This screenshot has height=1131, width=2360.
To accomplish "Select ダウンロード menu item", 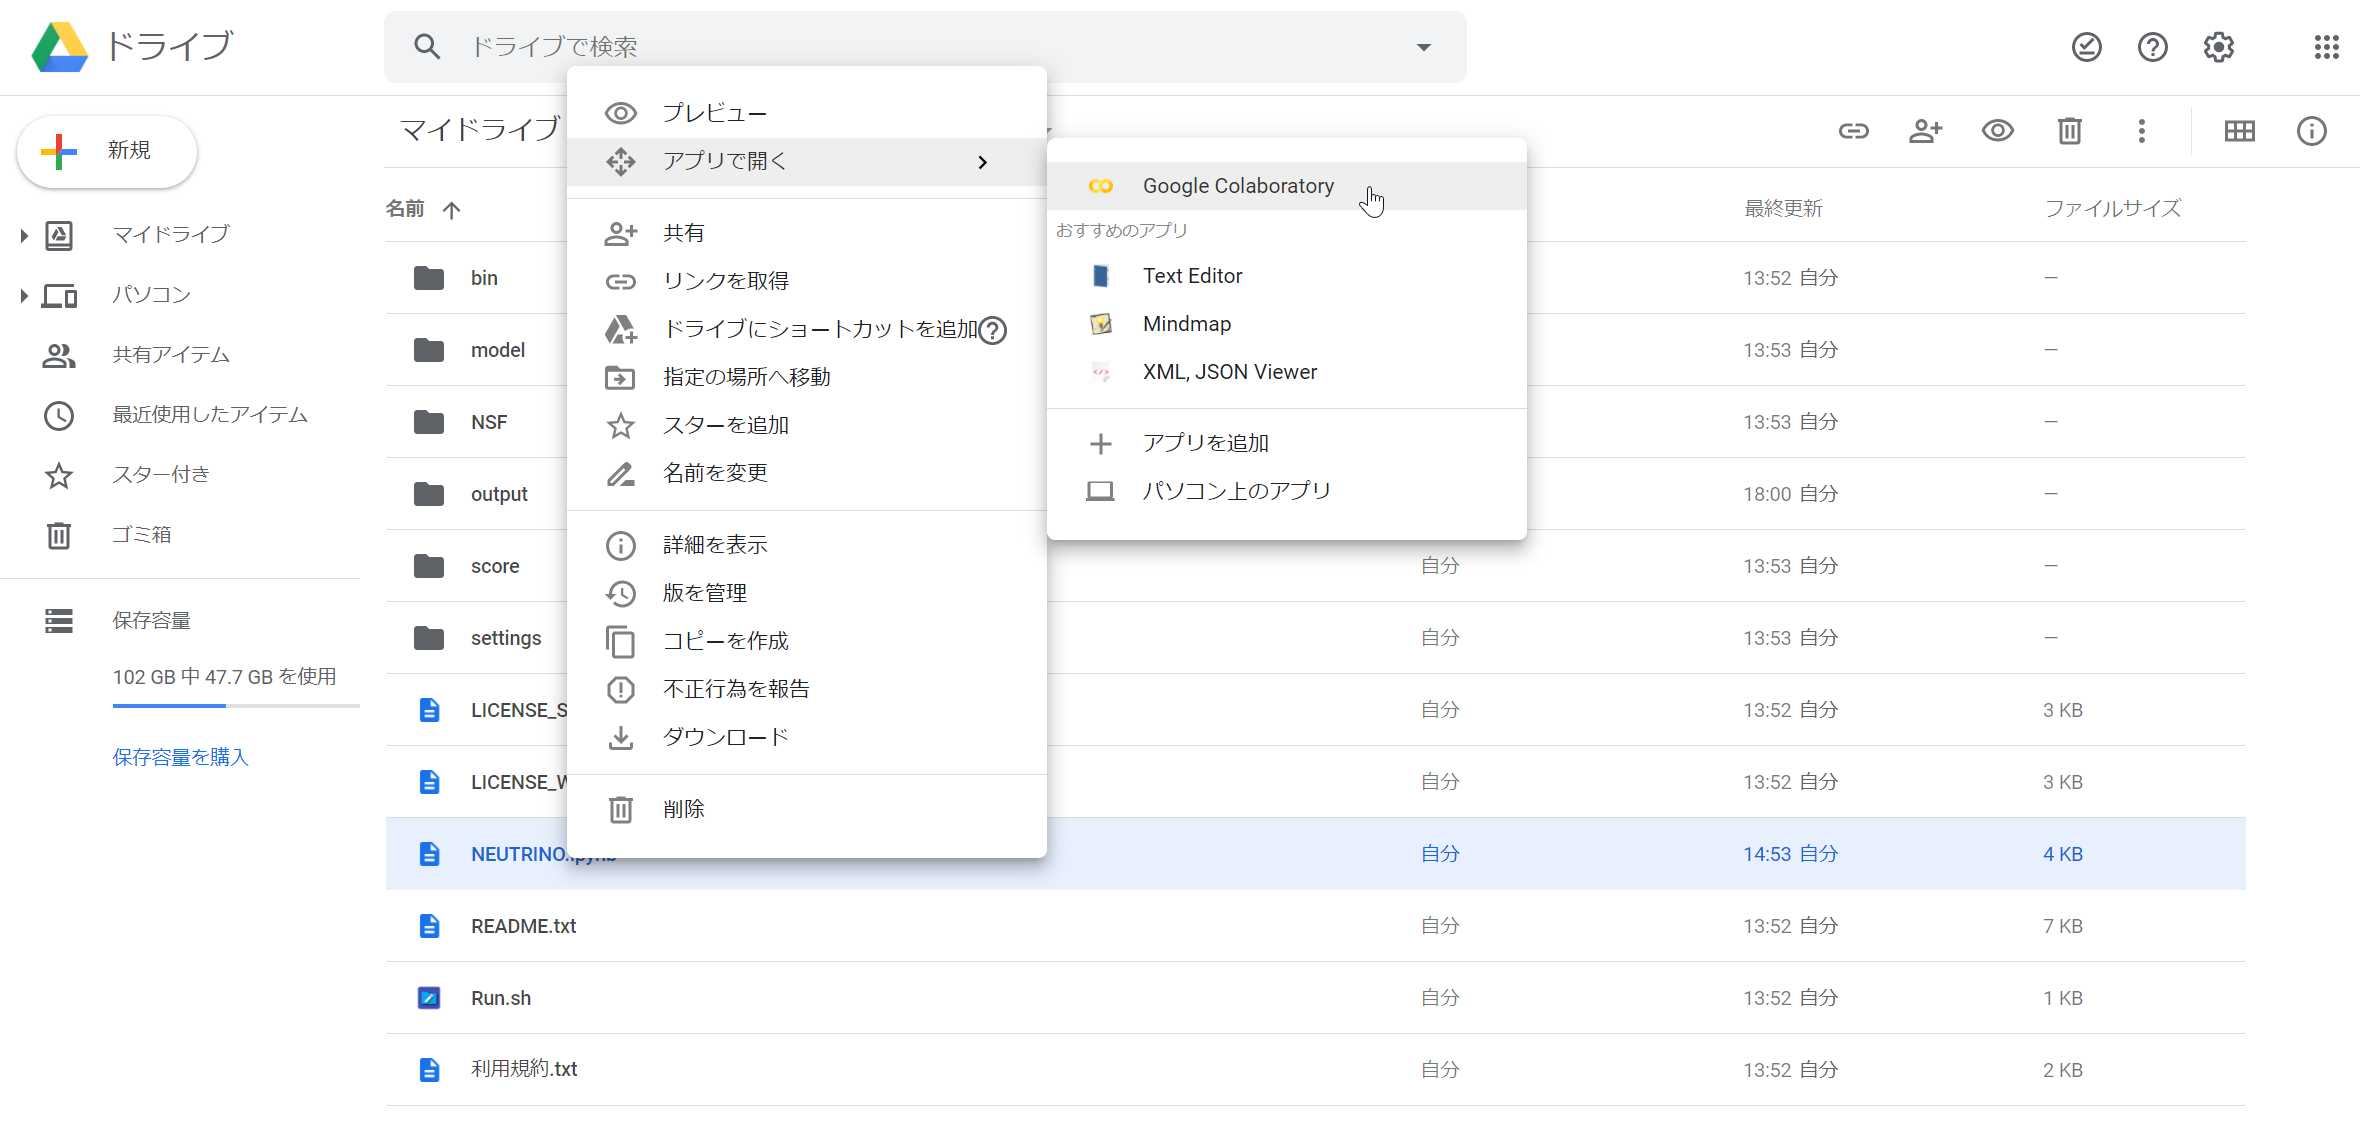I will [x=807, y=737].
